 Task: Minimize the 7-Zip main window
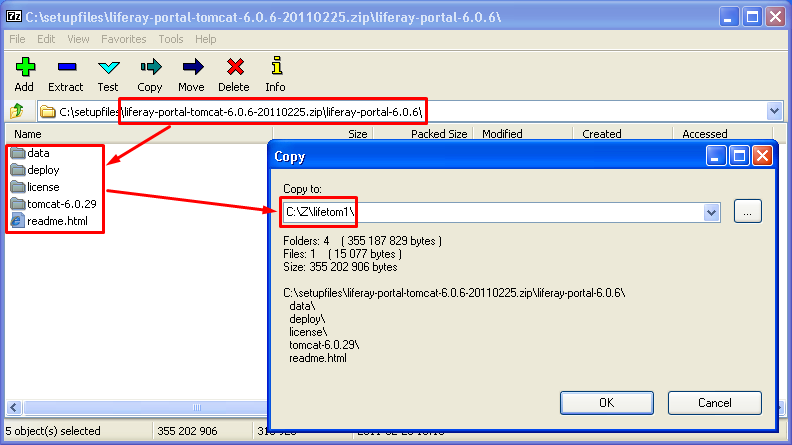(x=728, y=17)
